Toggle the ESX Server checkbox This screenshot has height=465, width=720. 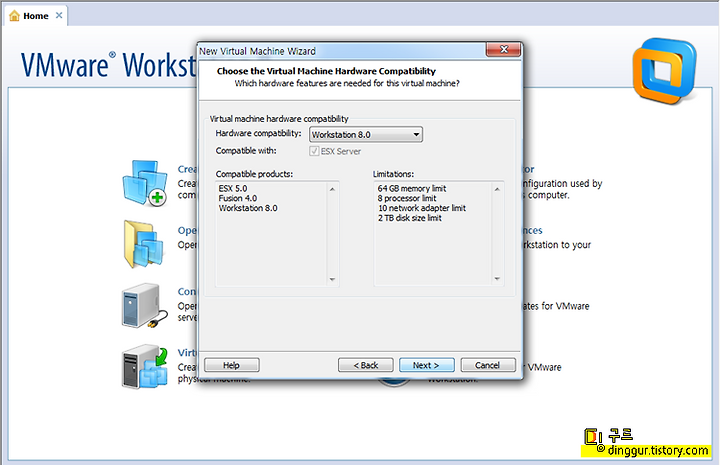[x=314, y=151]
